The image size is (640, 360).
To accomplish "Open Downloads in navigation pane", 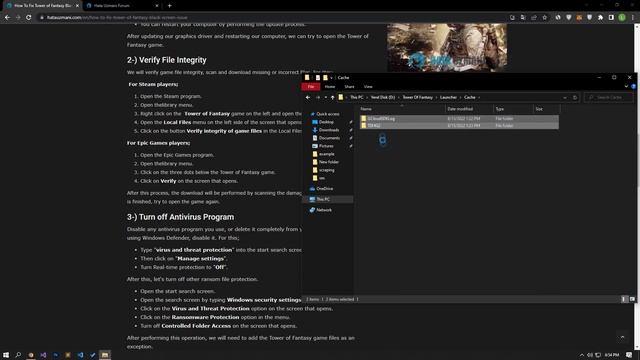I will pos(329,130).
